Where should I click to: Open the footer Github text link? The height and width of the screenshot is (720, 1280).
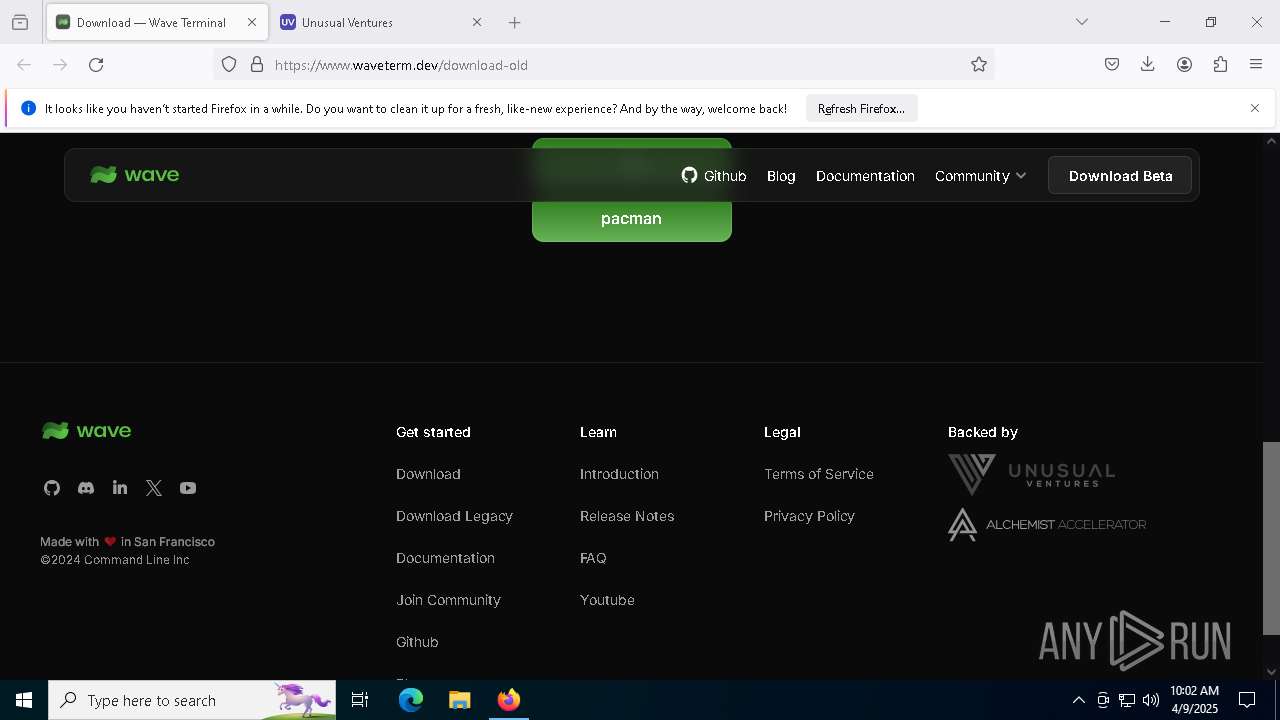pyautogui.click(x=417, y=642)
